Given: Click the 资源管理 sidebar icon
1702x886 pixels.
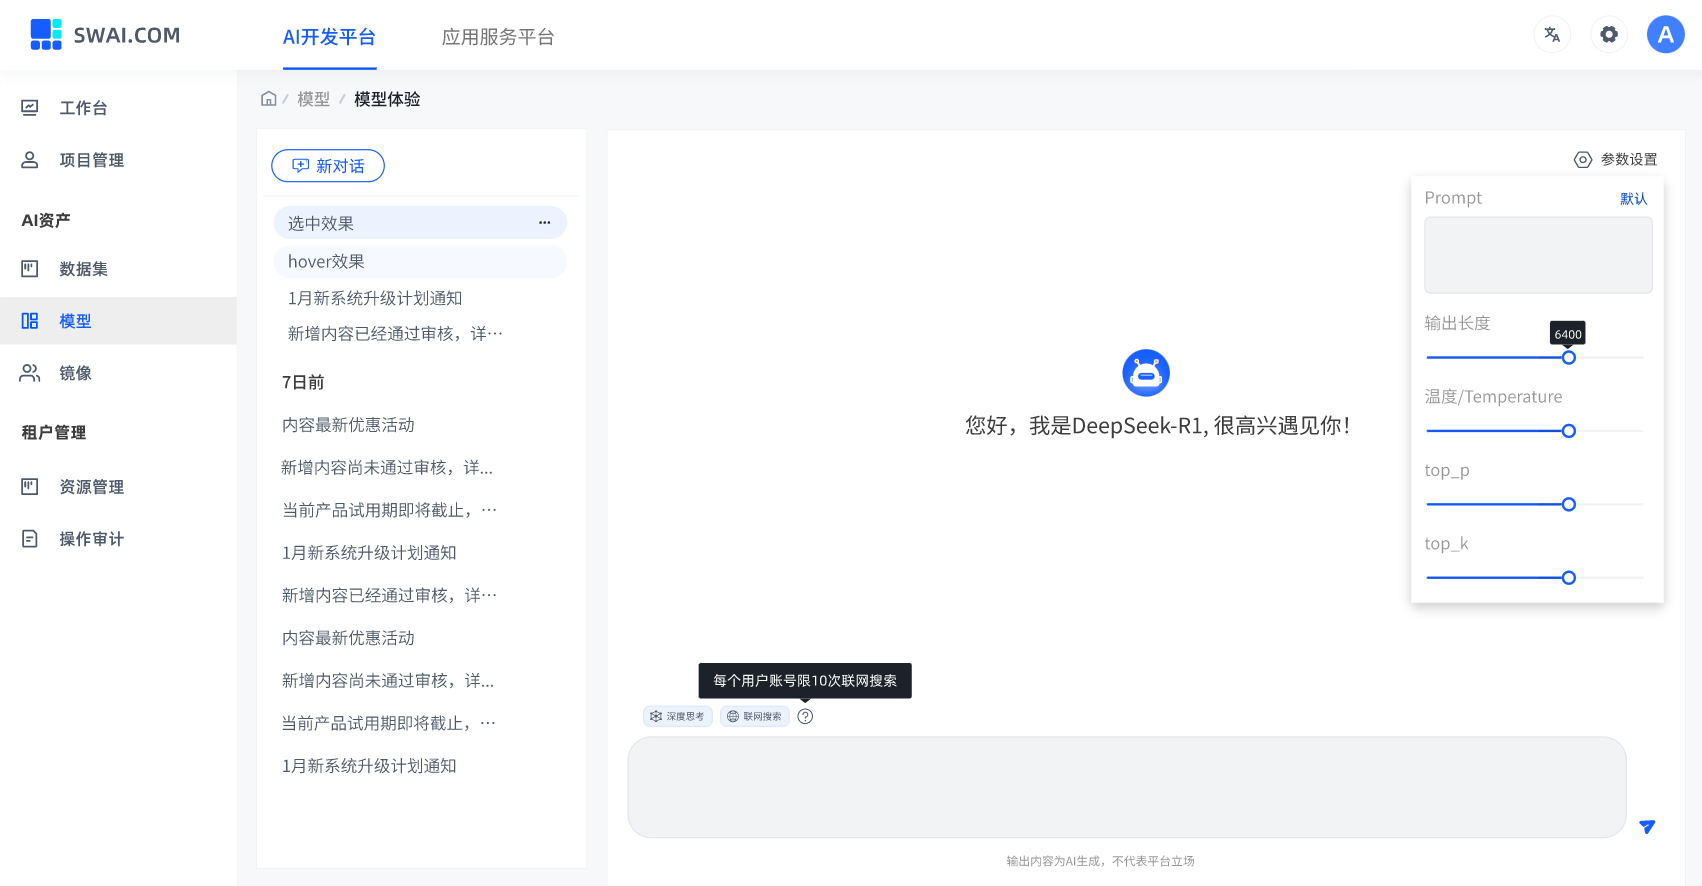Looking at the screenshot, I should point(30,487).
